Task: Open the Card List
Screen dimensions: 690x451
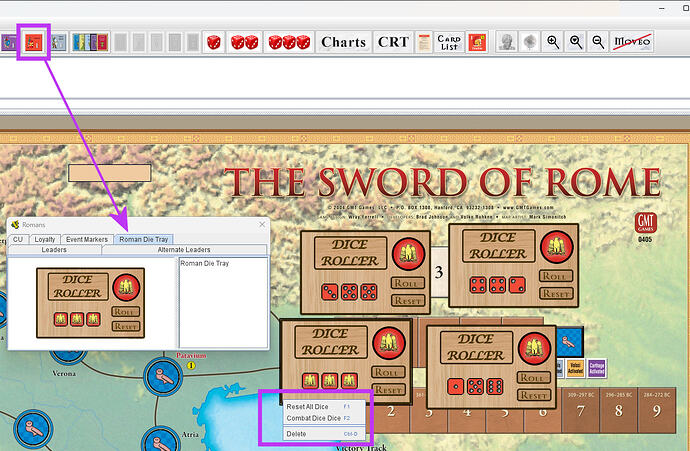Action: [x=449, y=42]
